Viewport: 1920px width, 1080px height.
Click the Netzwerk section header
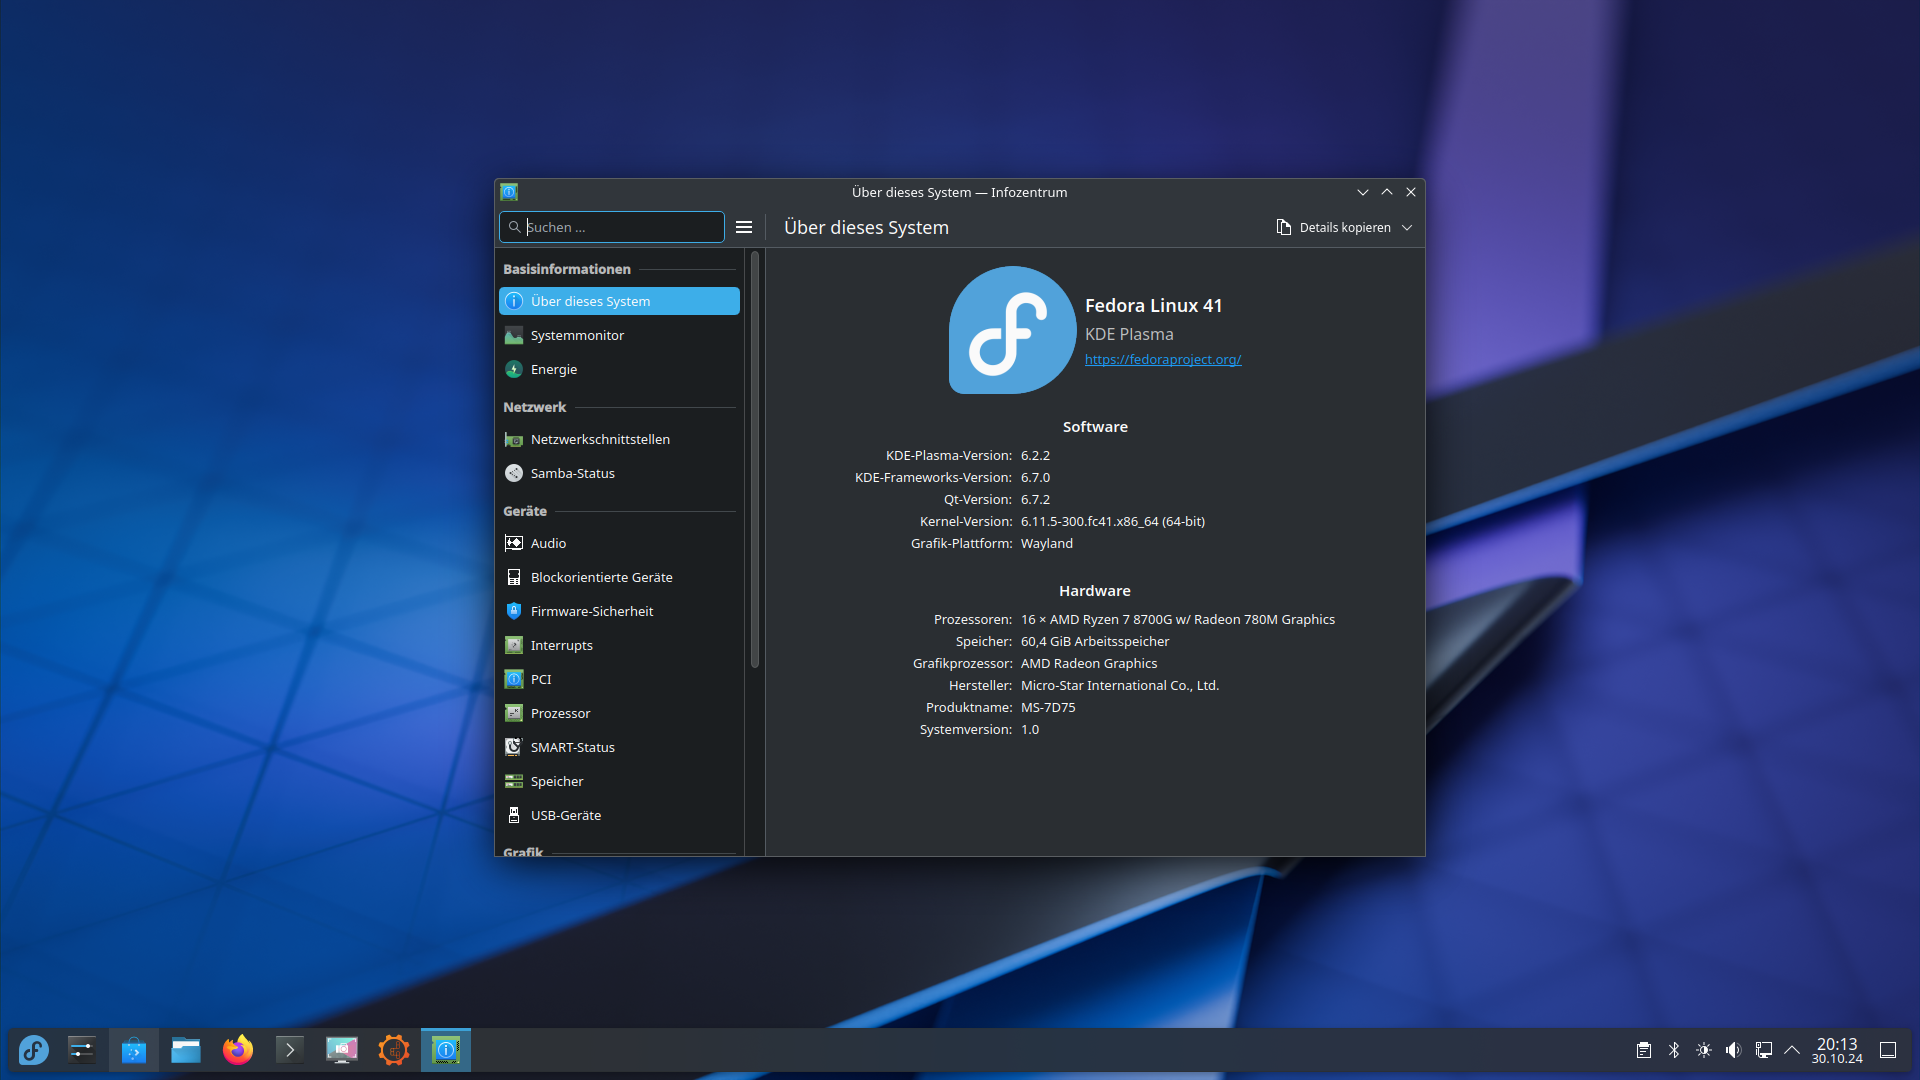[535, 407]
